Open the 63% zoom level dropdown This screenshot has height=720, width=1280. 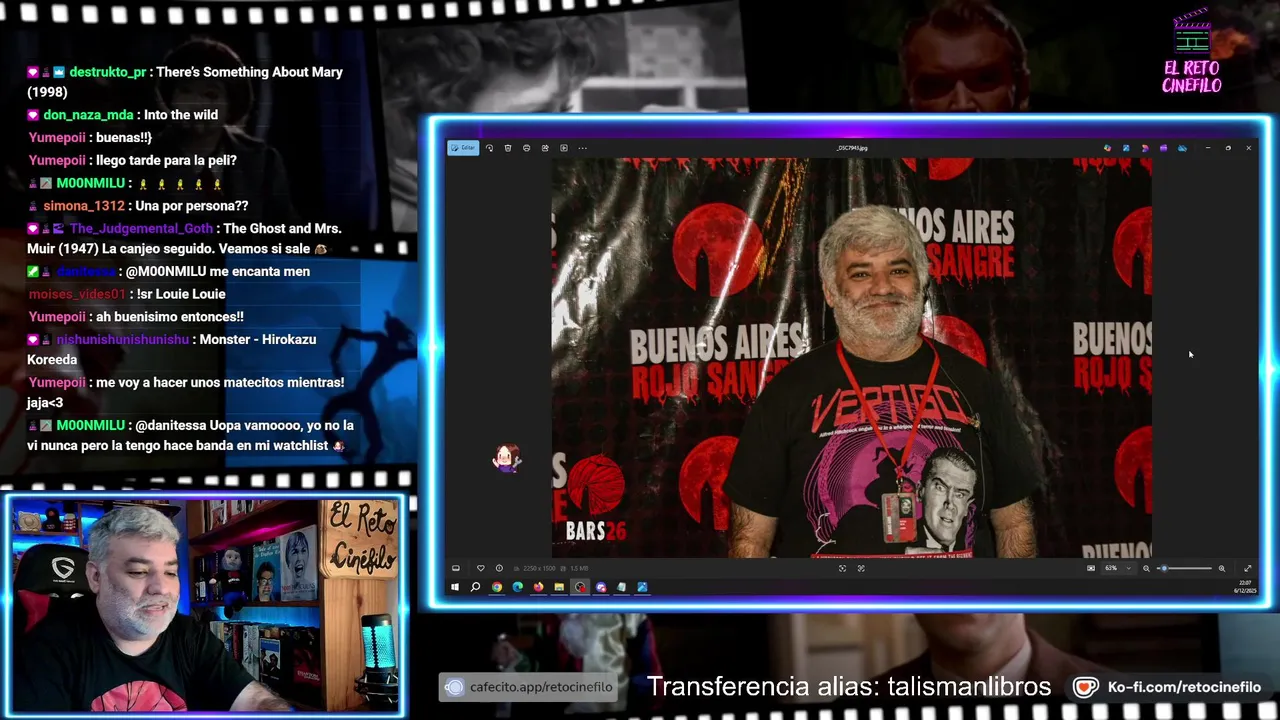pos(1118,568)
